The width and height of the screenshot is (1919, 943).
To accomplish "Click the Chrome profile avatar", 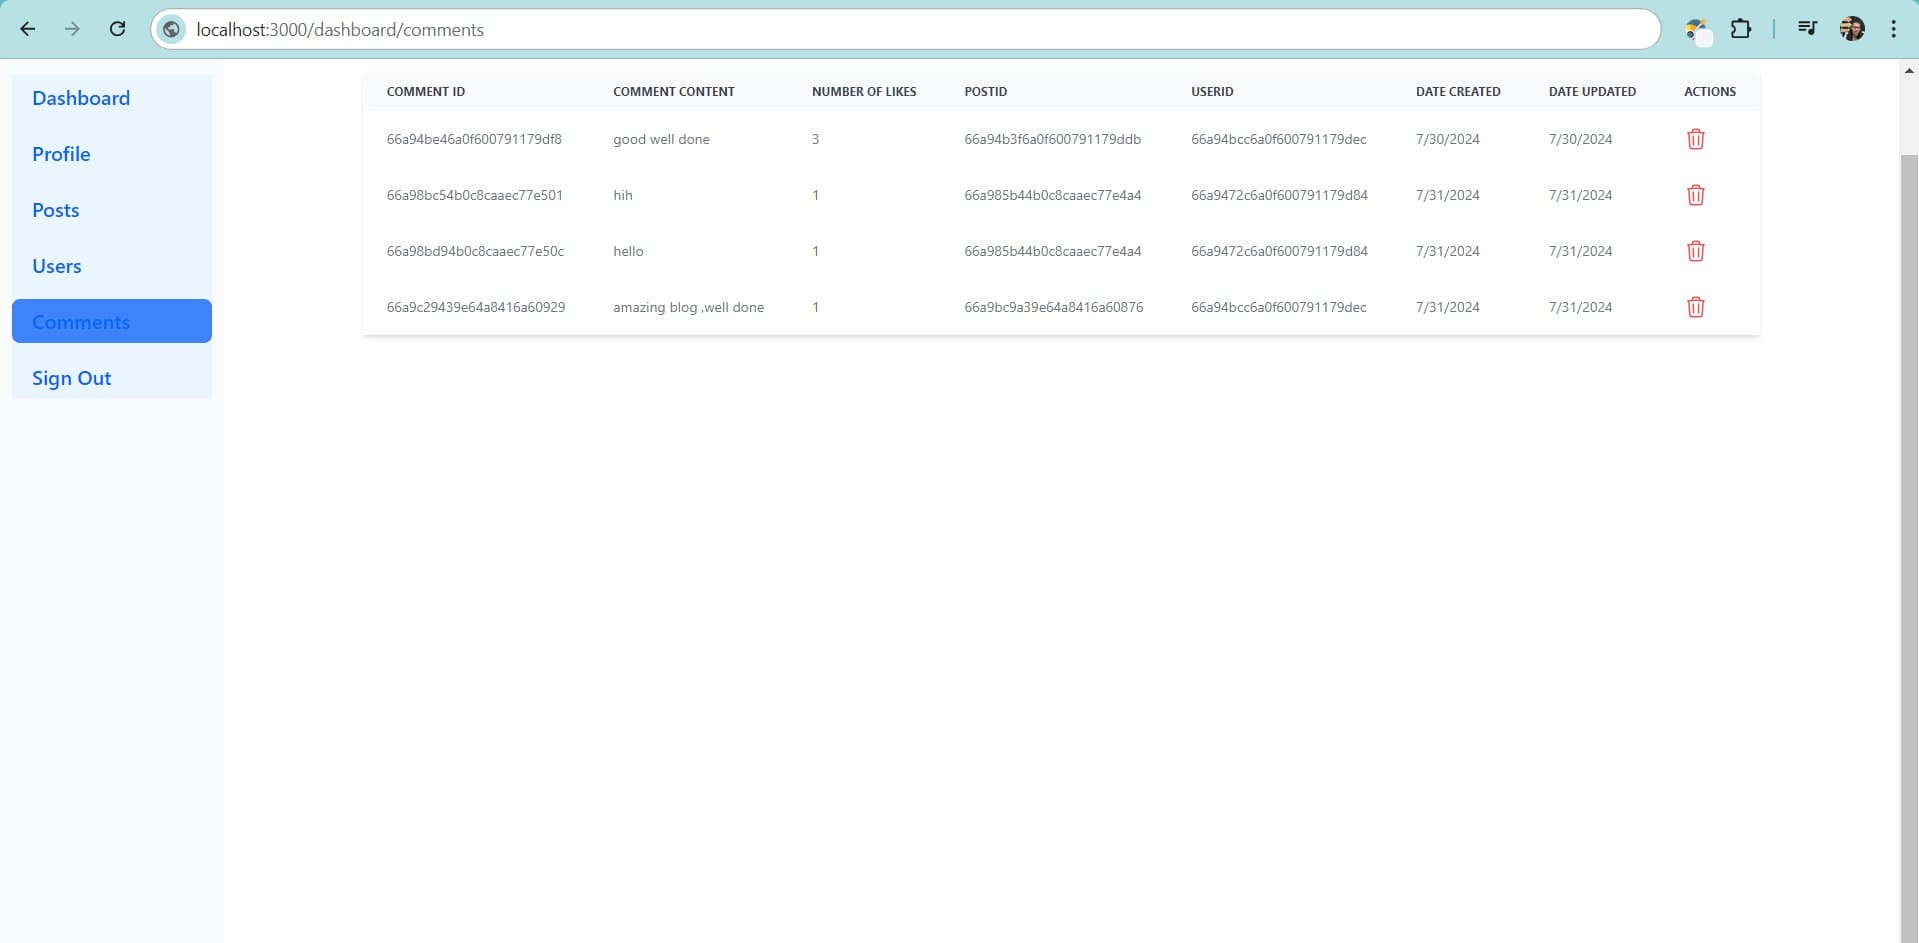I will point(1851,29).
